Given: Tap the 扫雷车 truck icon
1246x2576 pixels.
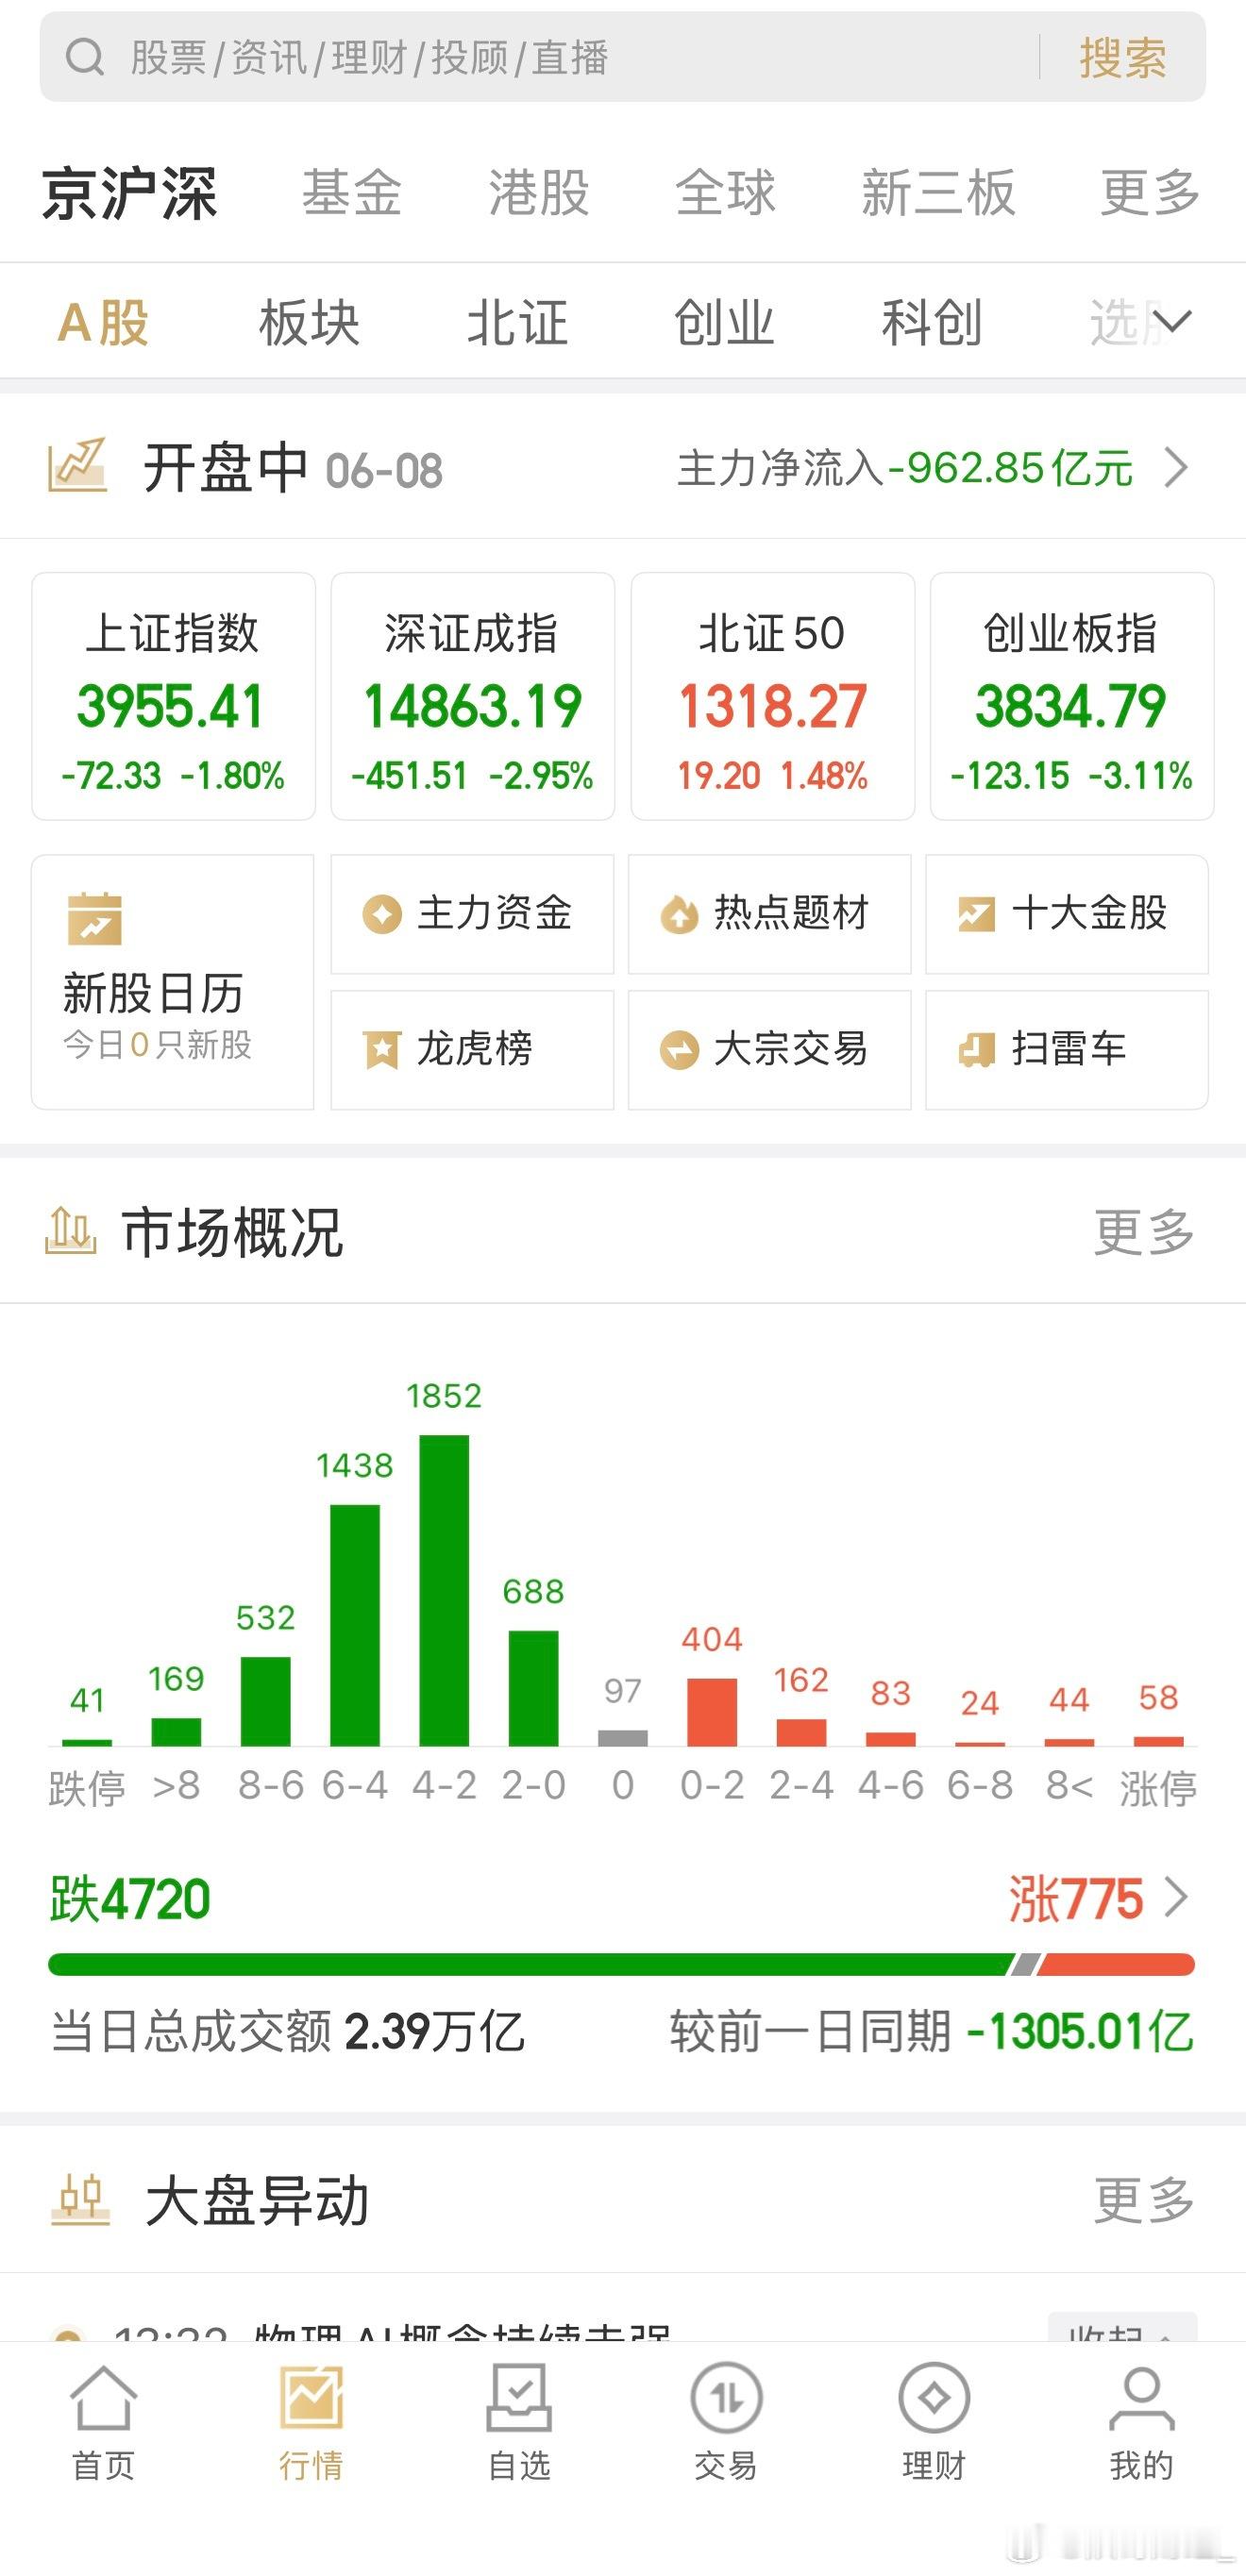Looking at the screenshot, I should point(976,1050).
